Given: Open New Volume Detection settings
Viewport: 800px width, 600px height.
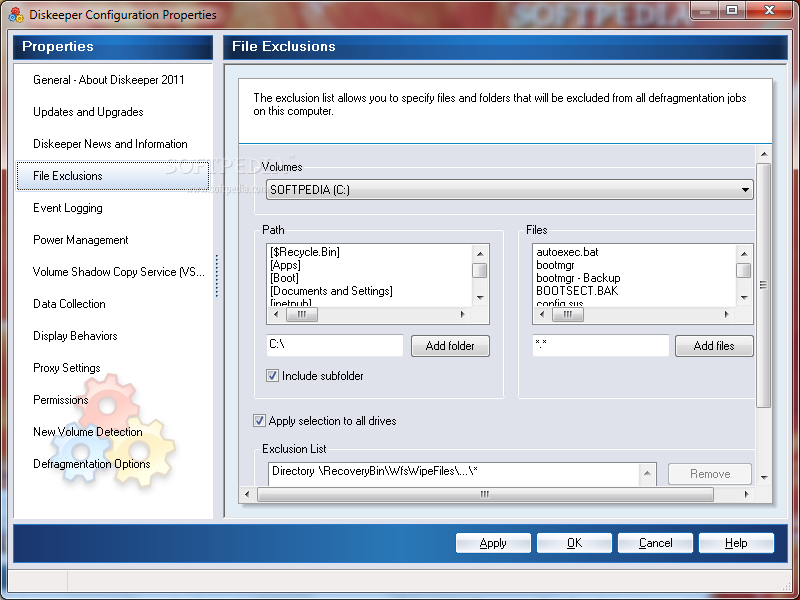Looking at the screenshot, I should 88,432.
